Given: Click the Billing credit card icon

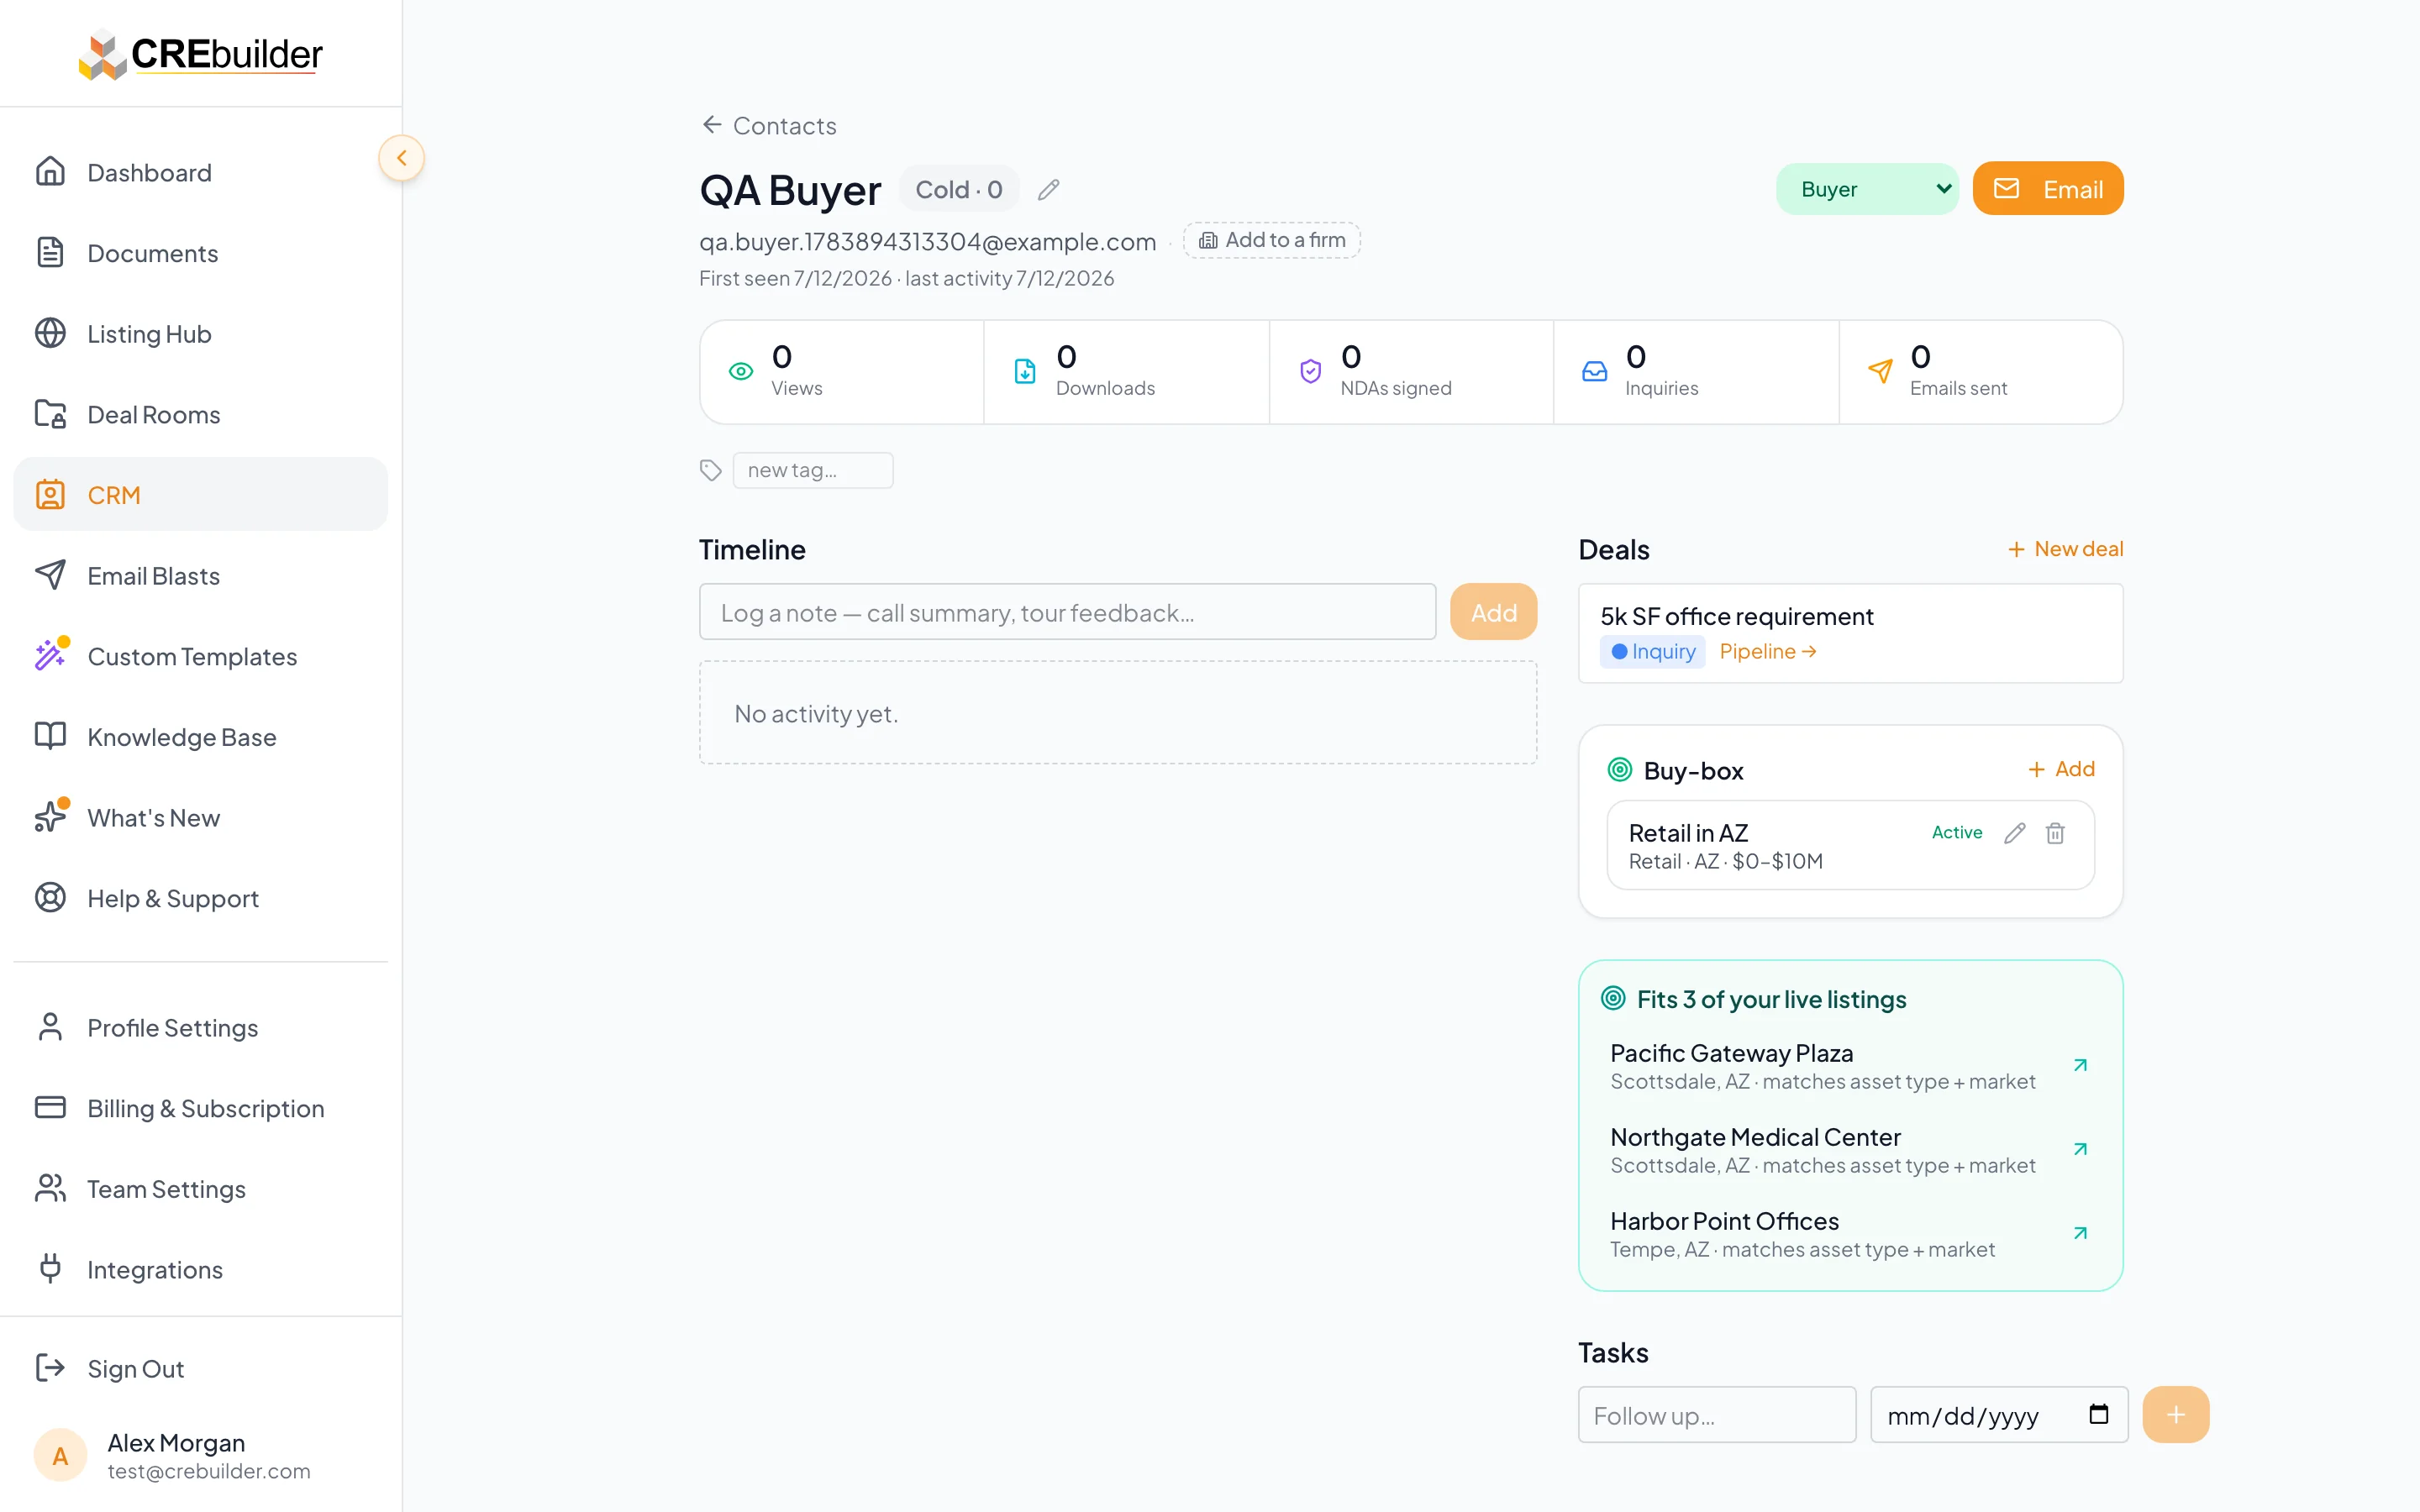Looking at the screenshot, I should coord(50,1108).
